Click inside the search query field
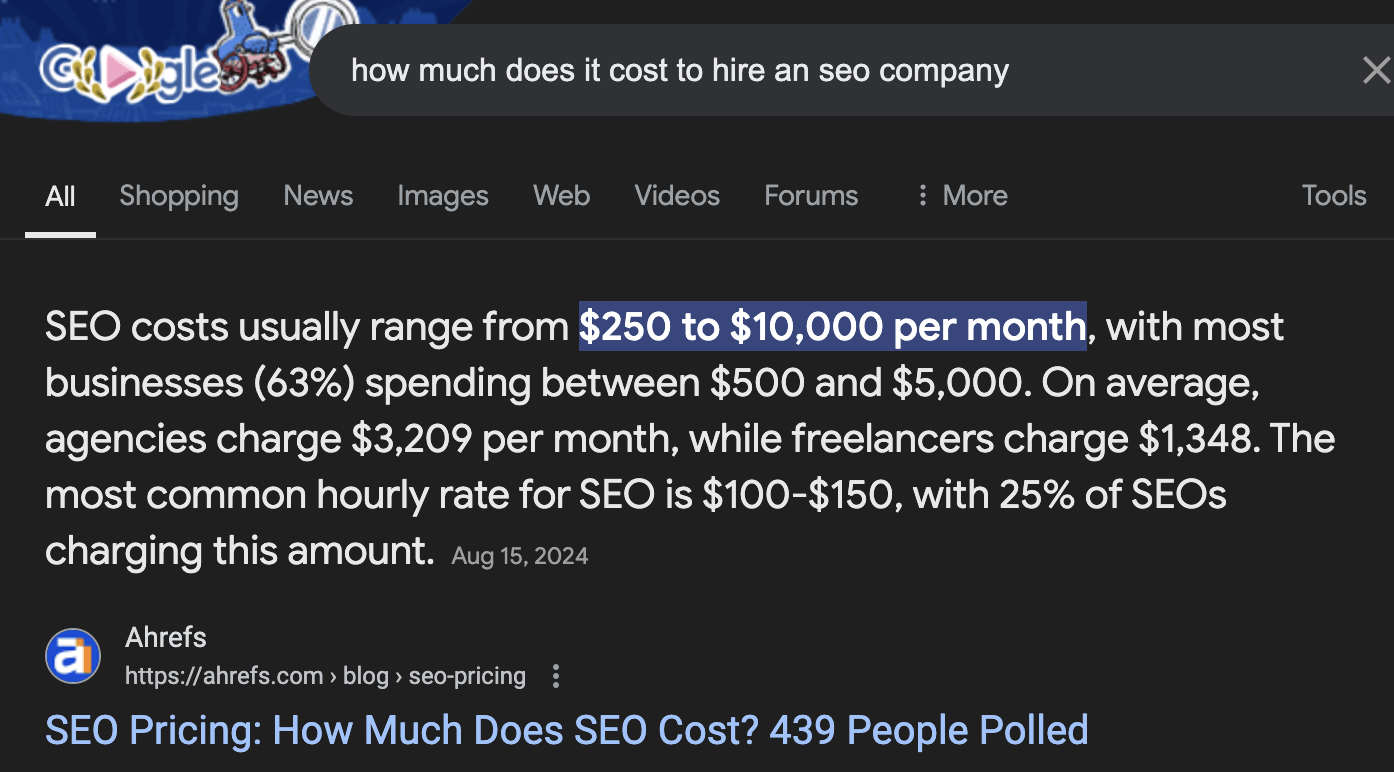 (679, 70)
